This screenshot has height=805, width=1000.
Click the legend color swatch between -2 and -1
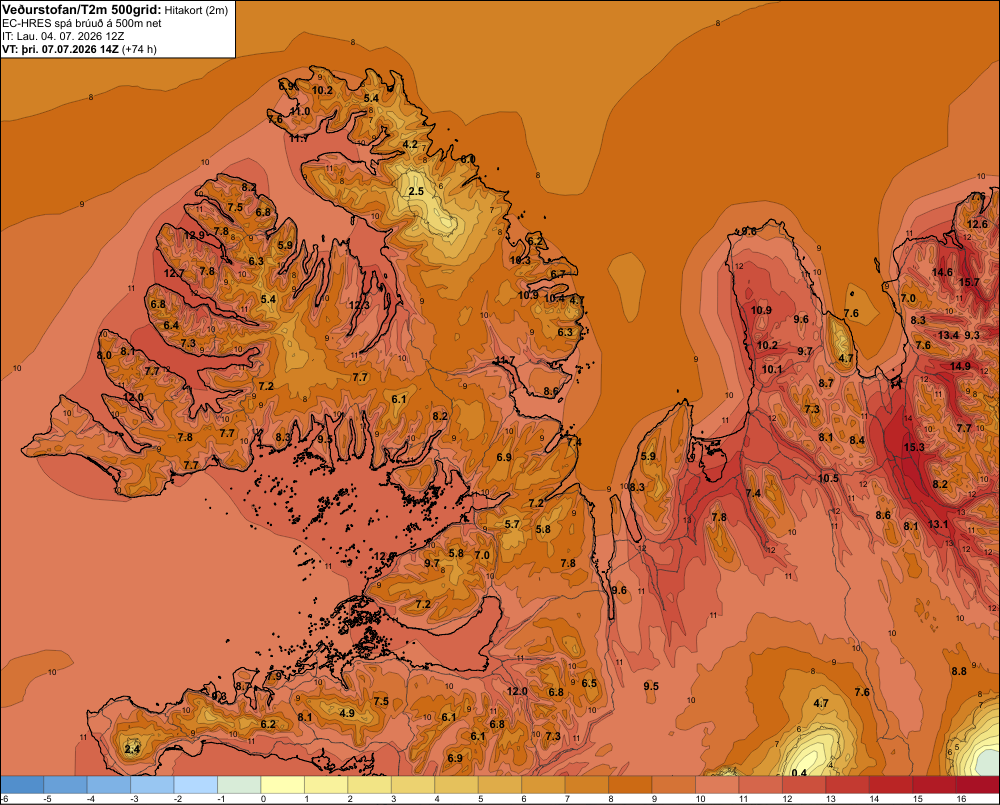196,784
